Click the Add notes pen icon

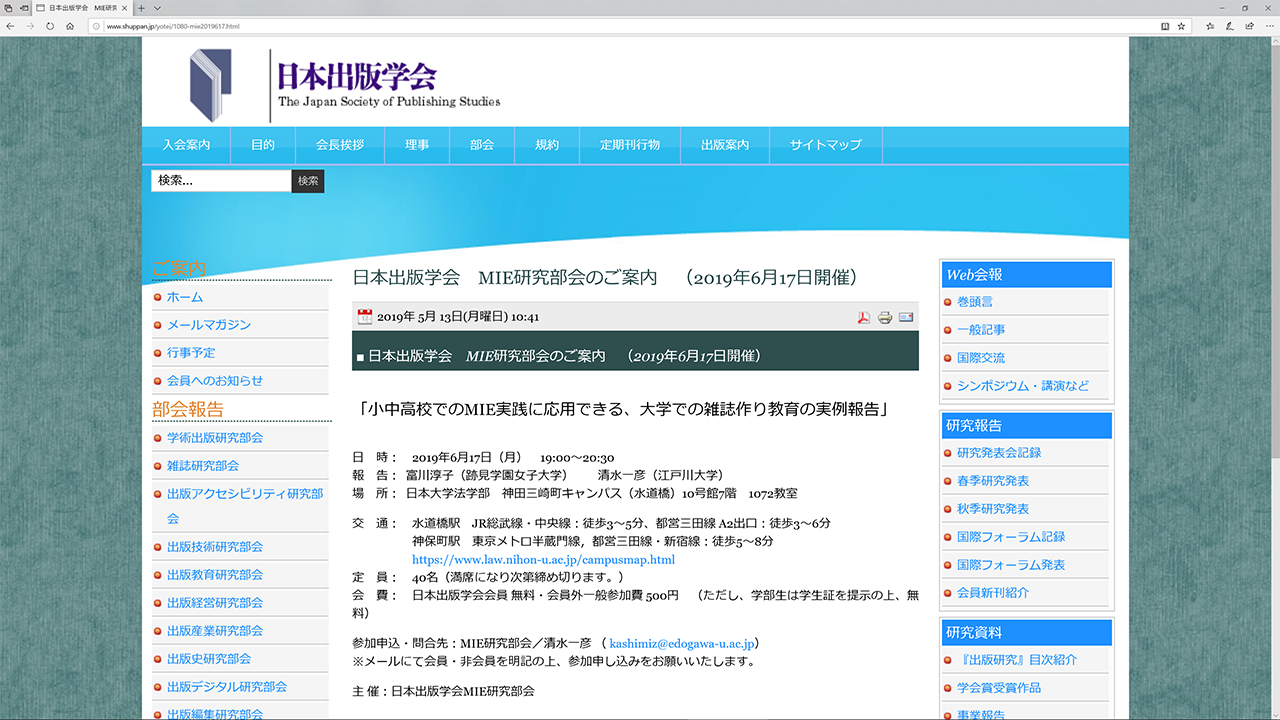tap(1228, 25)
